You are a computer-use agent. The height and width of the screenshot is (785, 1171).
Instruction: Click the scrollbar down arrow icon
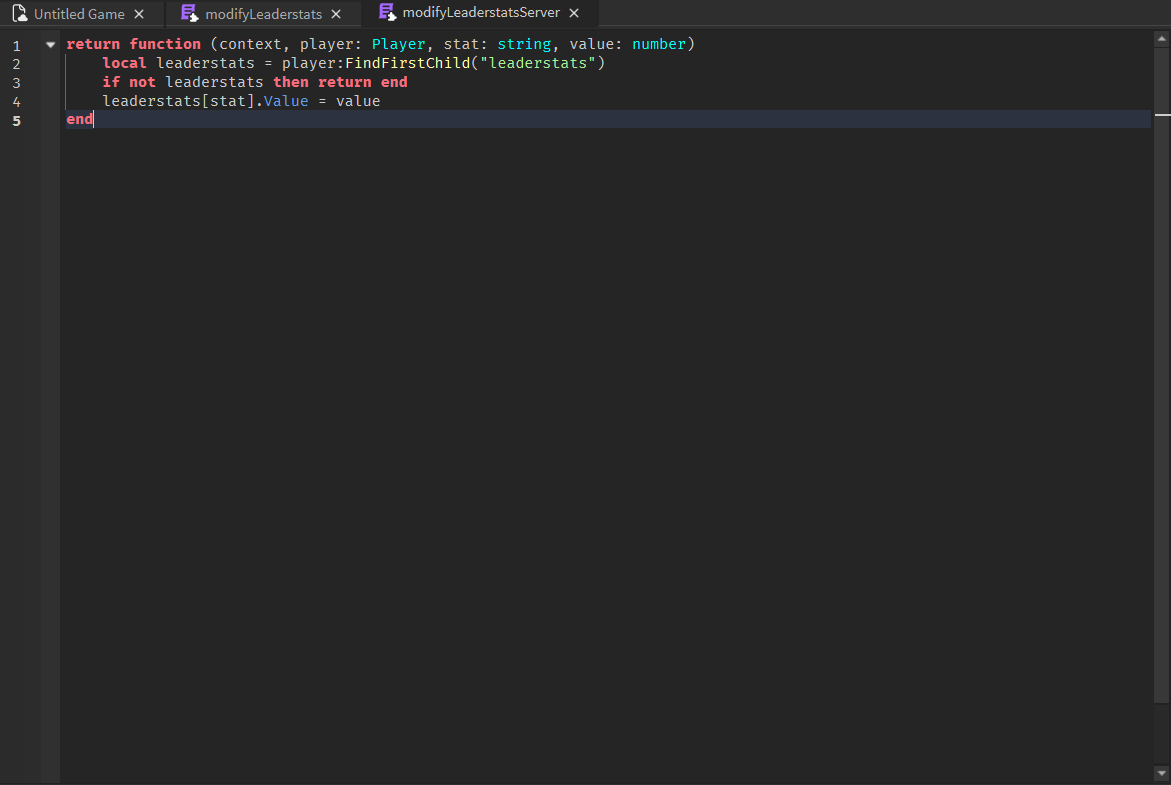point(1163,772)
